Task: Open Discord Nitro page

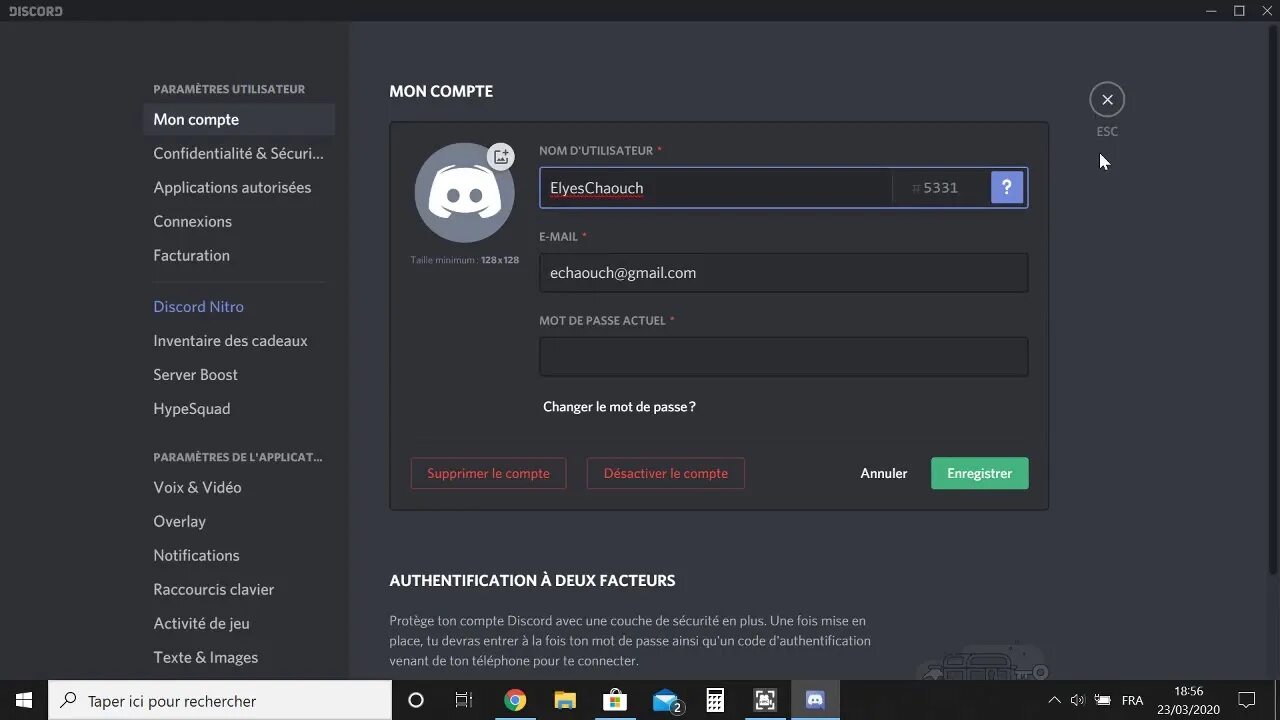Action: 239,306
